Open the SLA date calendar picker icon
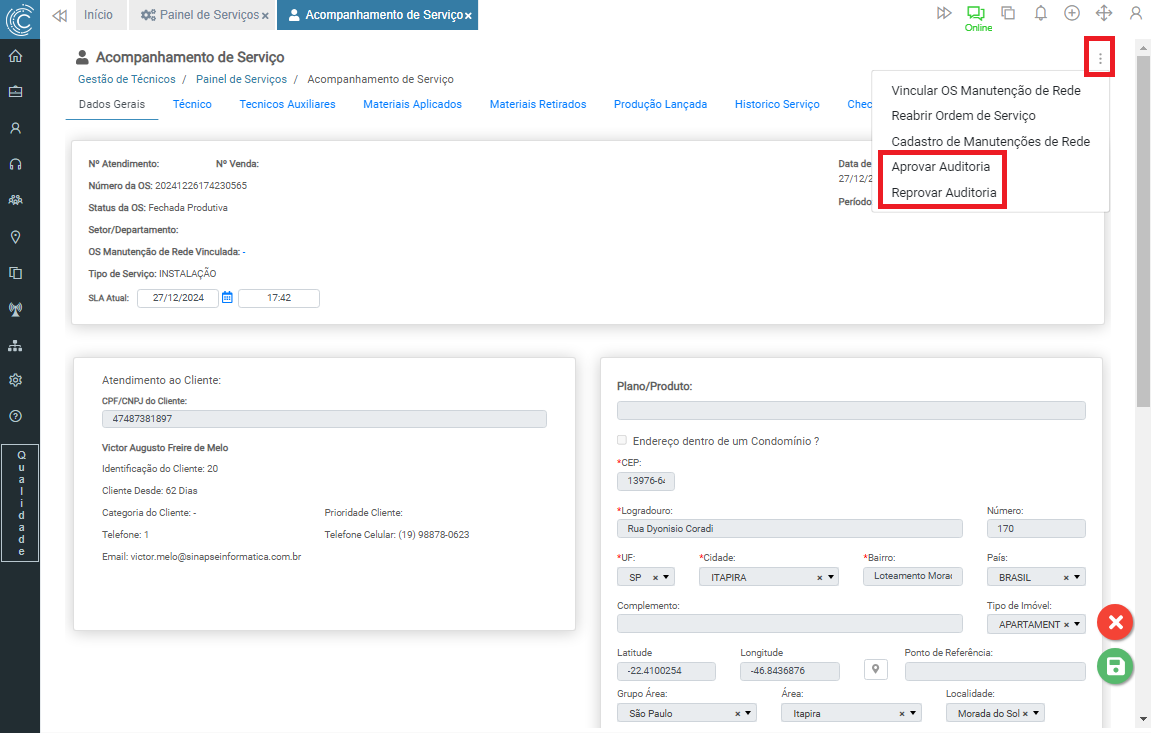 (228, 298)
